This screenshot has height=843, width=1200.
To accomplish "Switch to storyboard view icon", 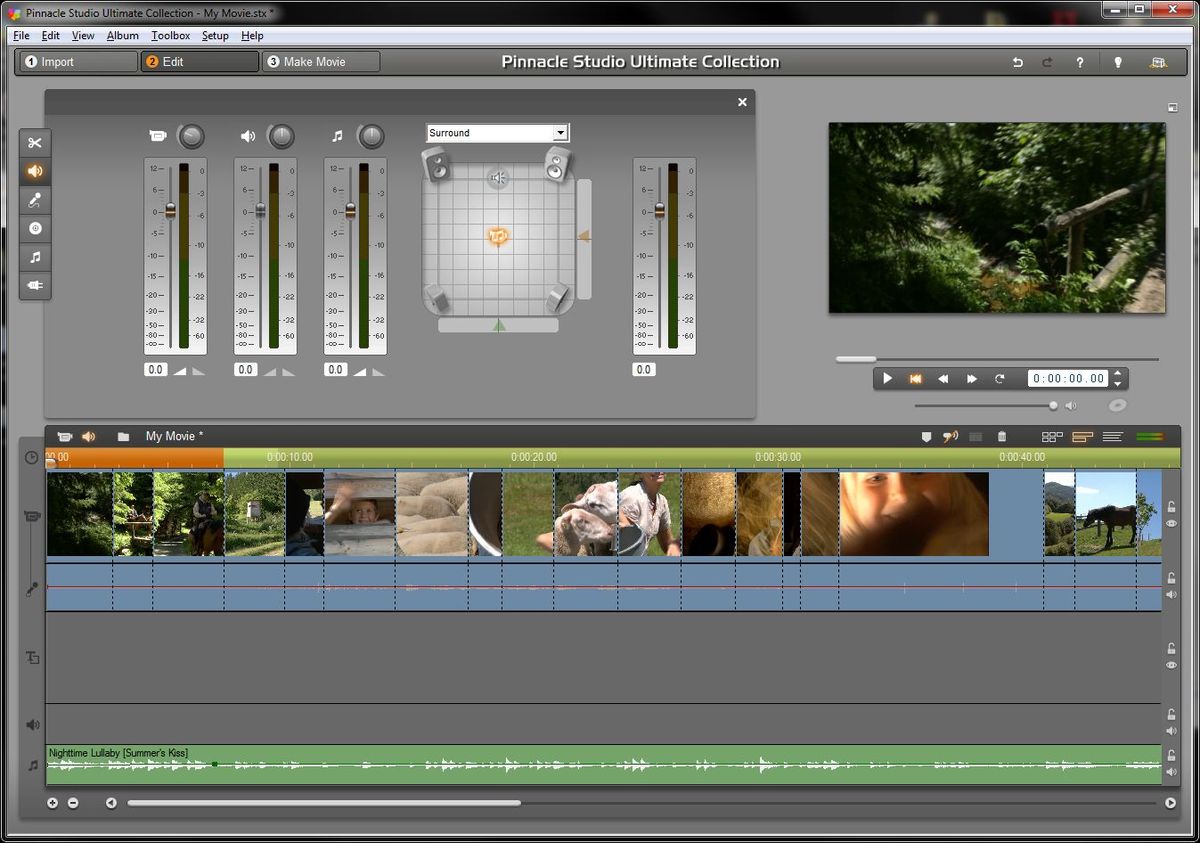I will tap(1052, 437).
